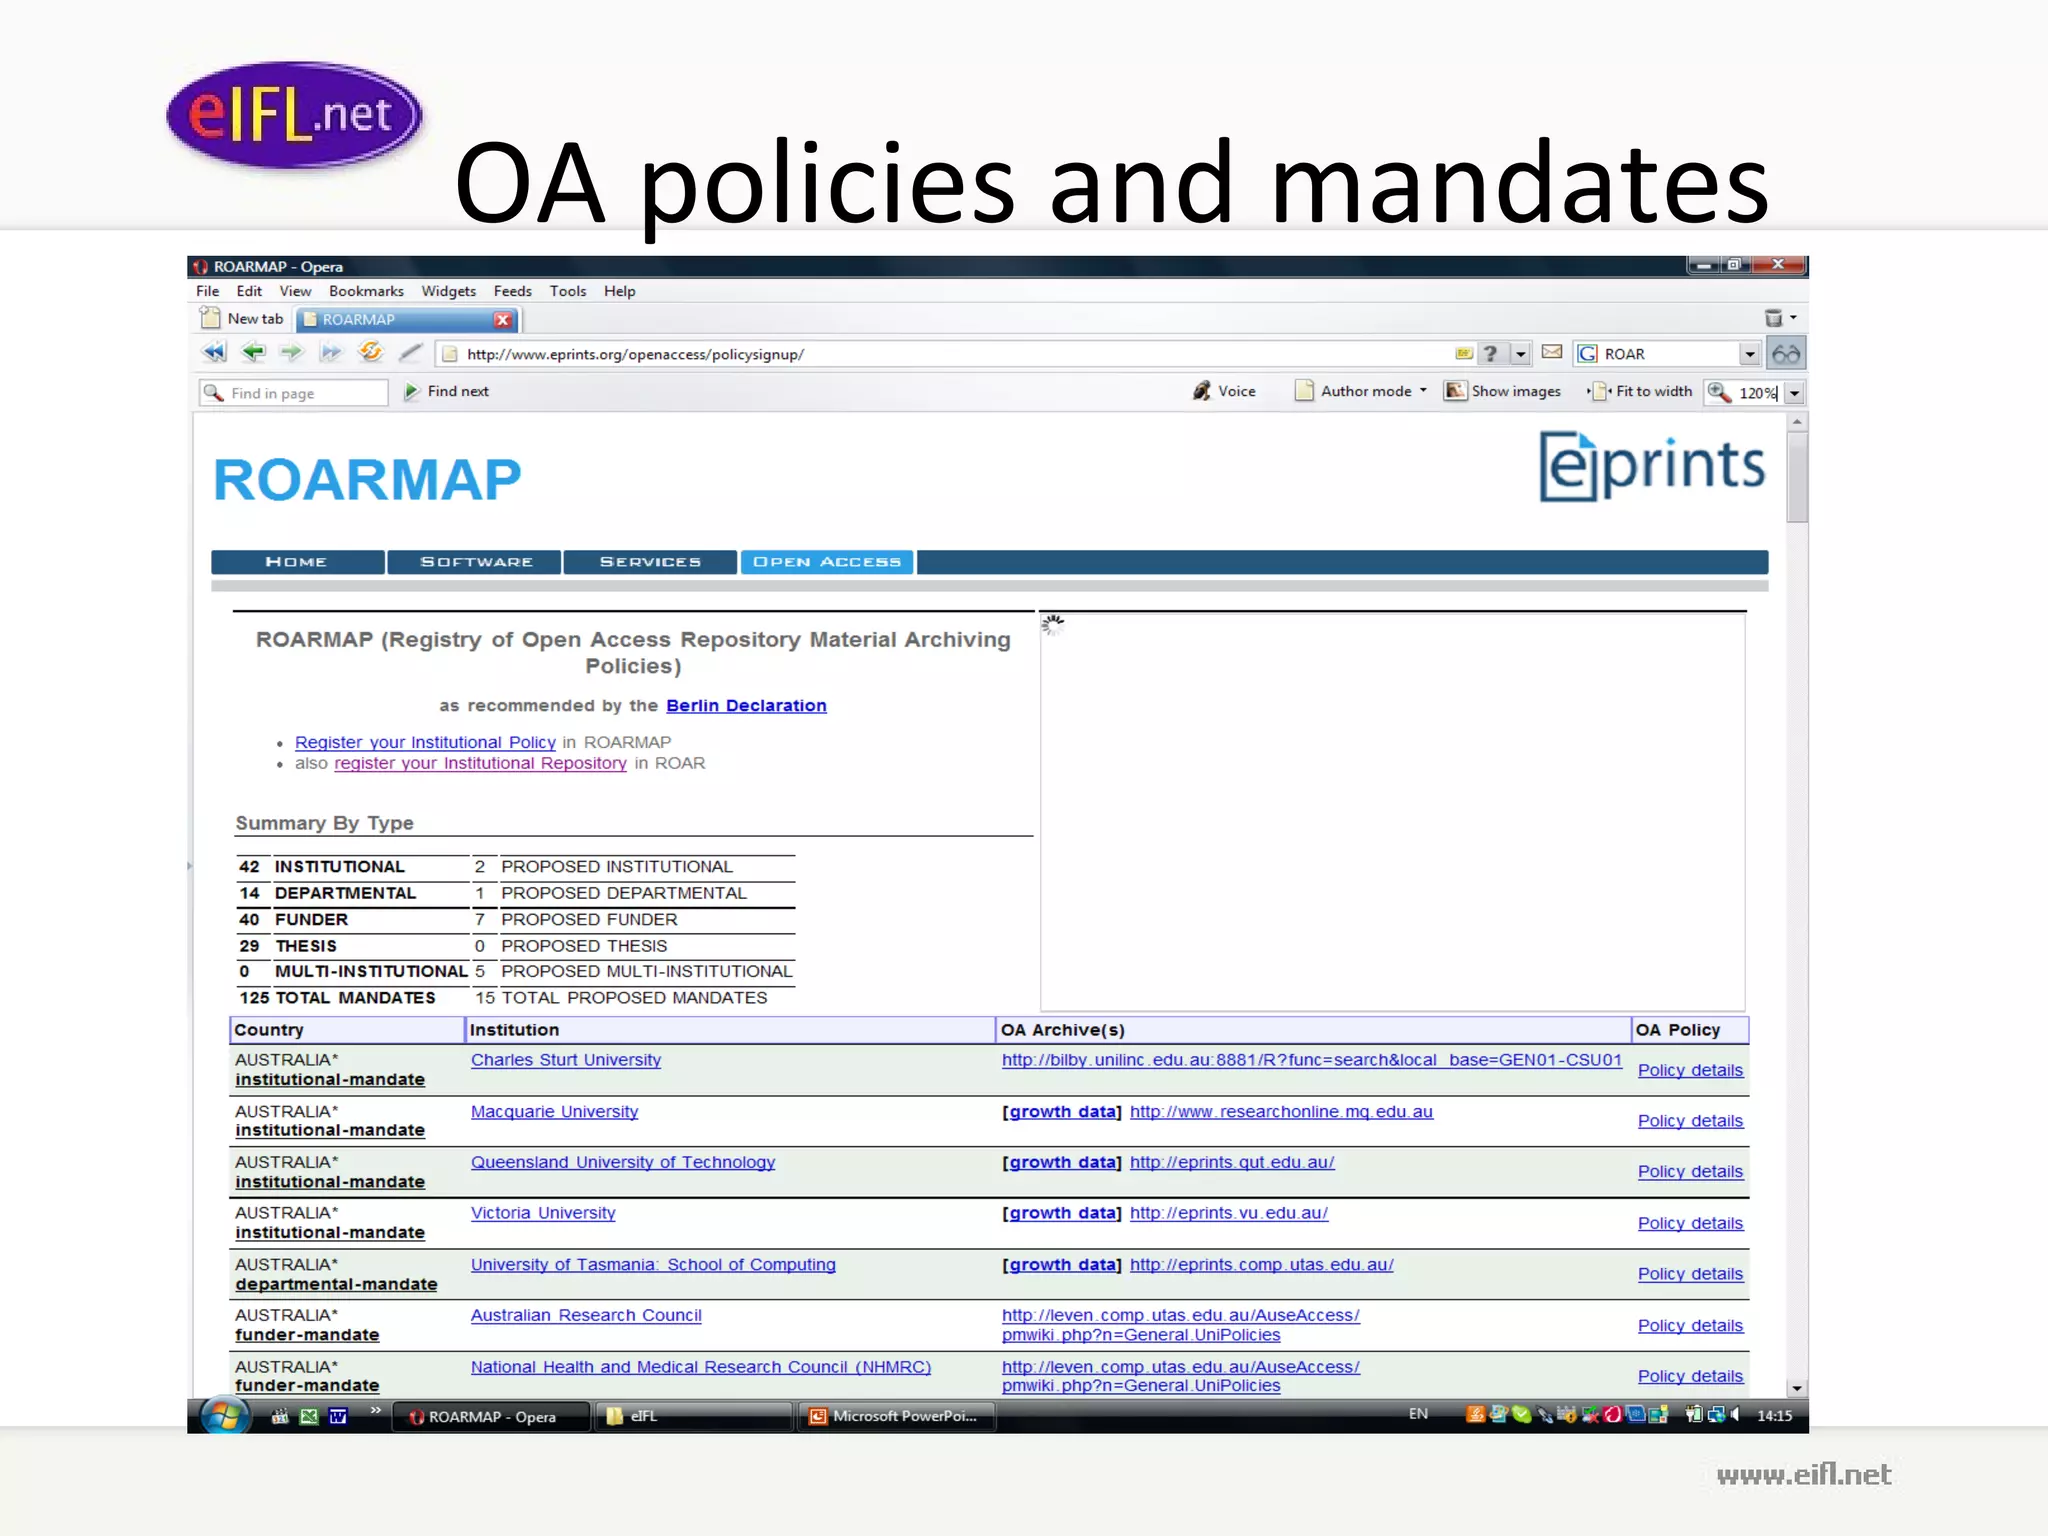
Task: Click the ROAR search input field
Action: pyautogui.click(x=1669, y=354)
